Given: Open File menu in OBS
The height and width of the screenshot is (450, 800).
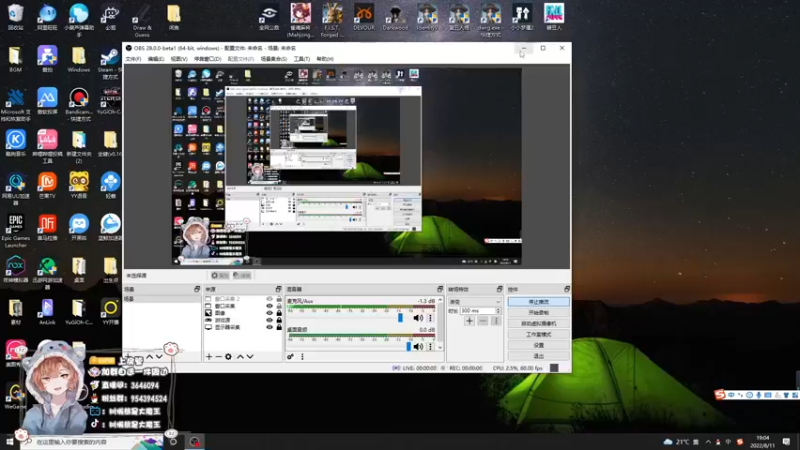Looking at the screenshot, I should coord(133,59).
